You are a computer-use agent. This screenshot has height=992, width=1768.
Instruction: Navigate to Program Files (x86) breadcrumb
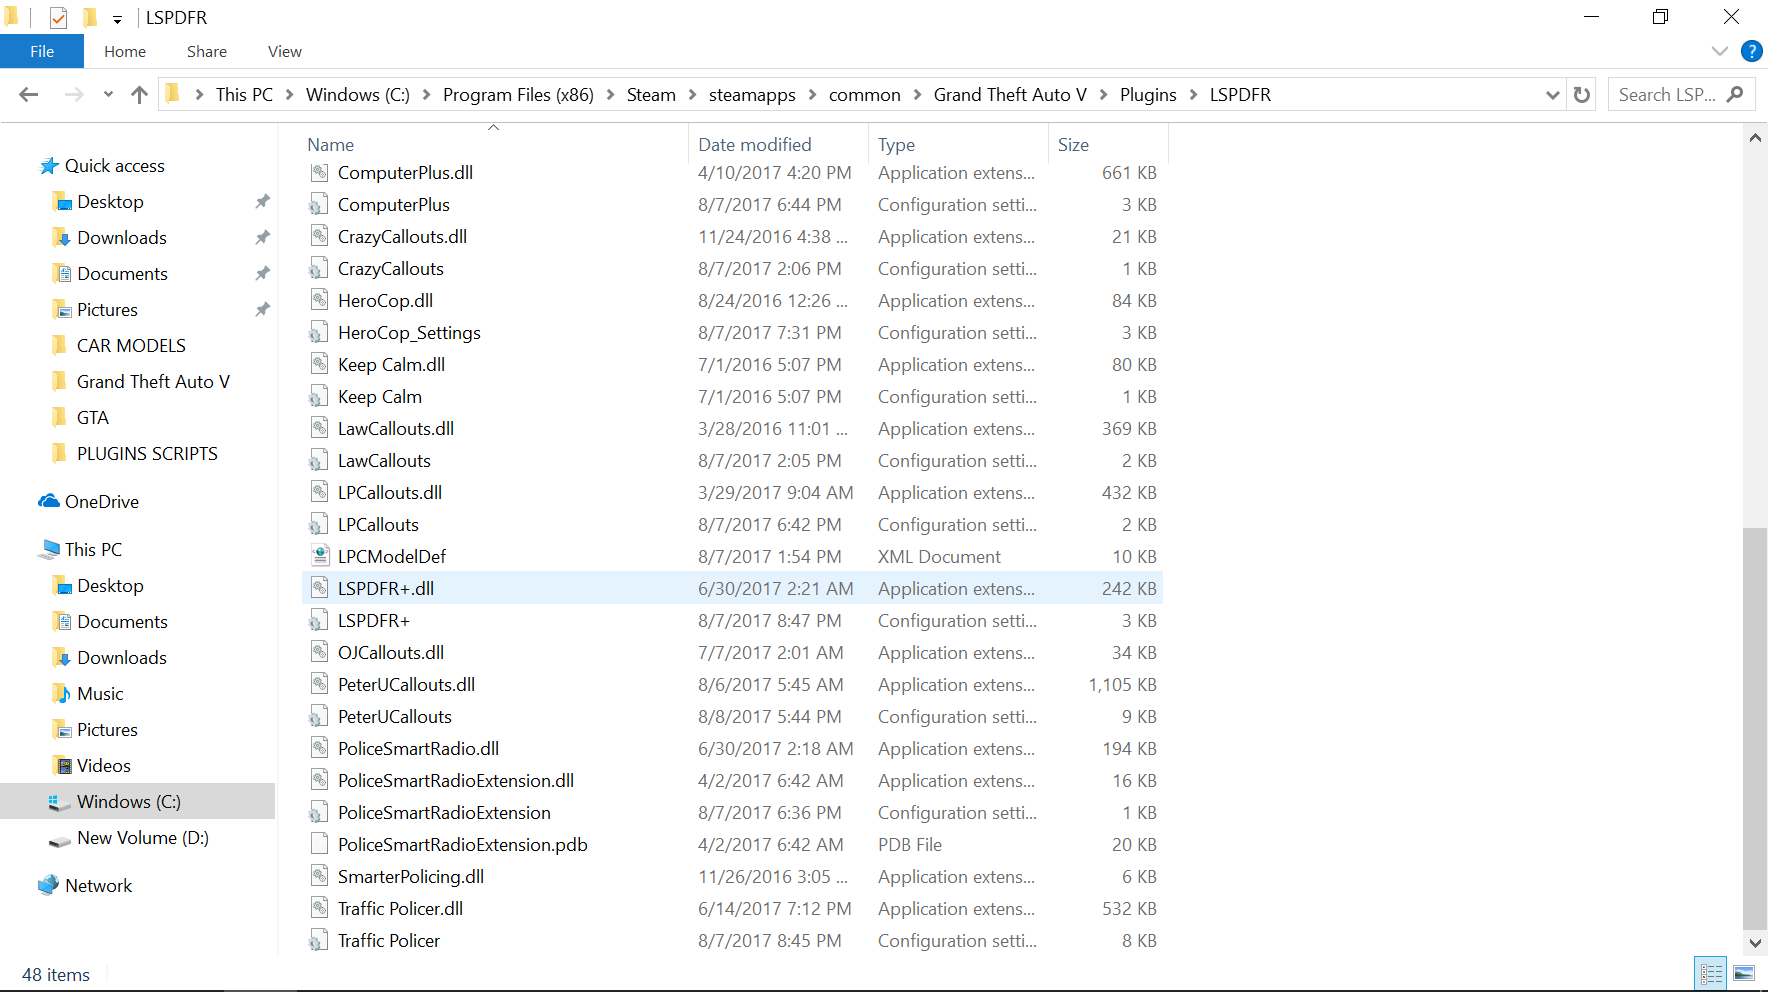(x=518, y=95)
